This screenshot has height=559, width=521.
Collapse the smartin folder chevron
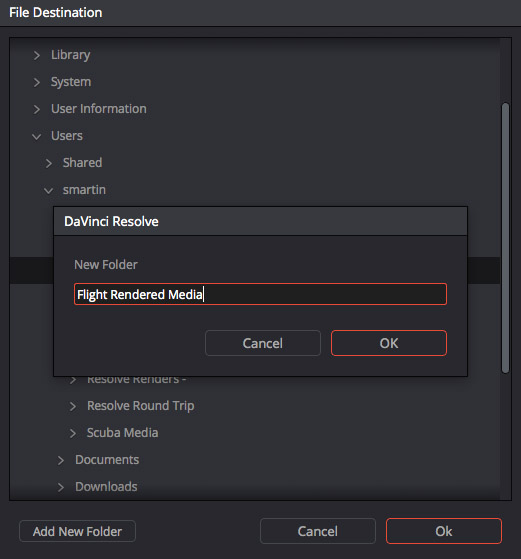[48, 190]
